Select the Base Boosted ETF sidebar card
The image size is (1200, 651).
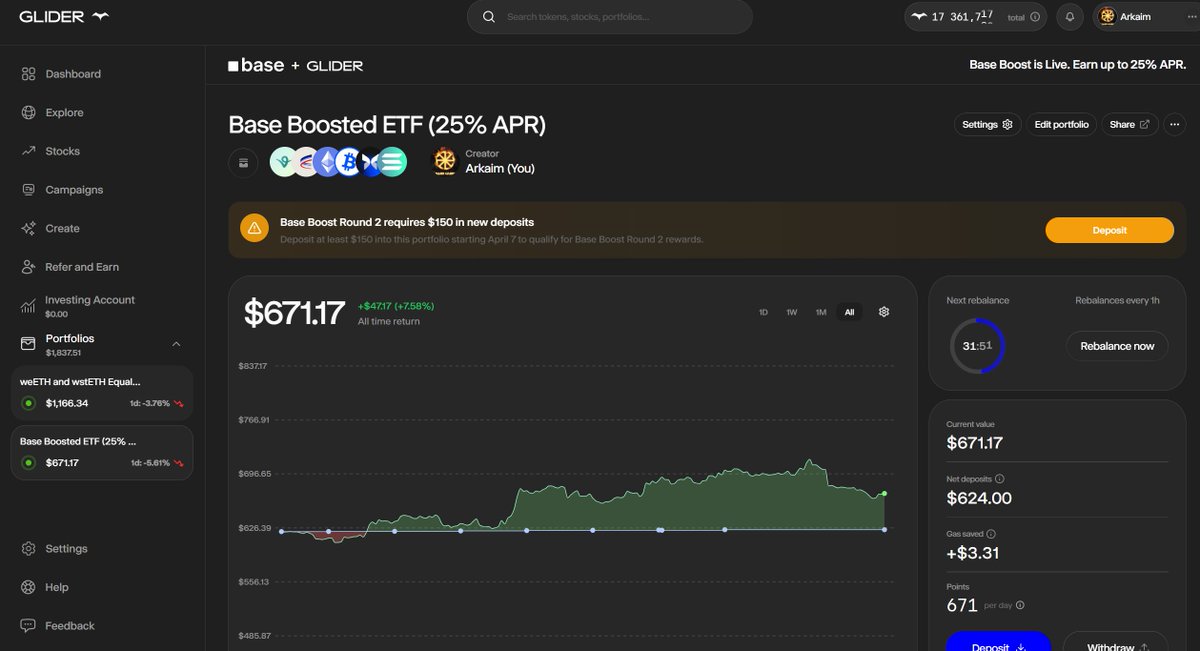pyautogui.click(x=102, y=452)
